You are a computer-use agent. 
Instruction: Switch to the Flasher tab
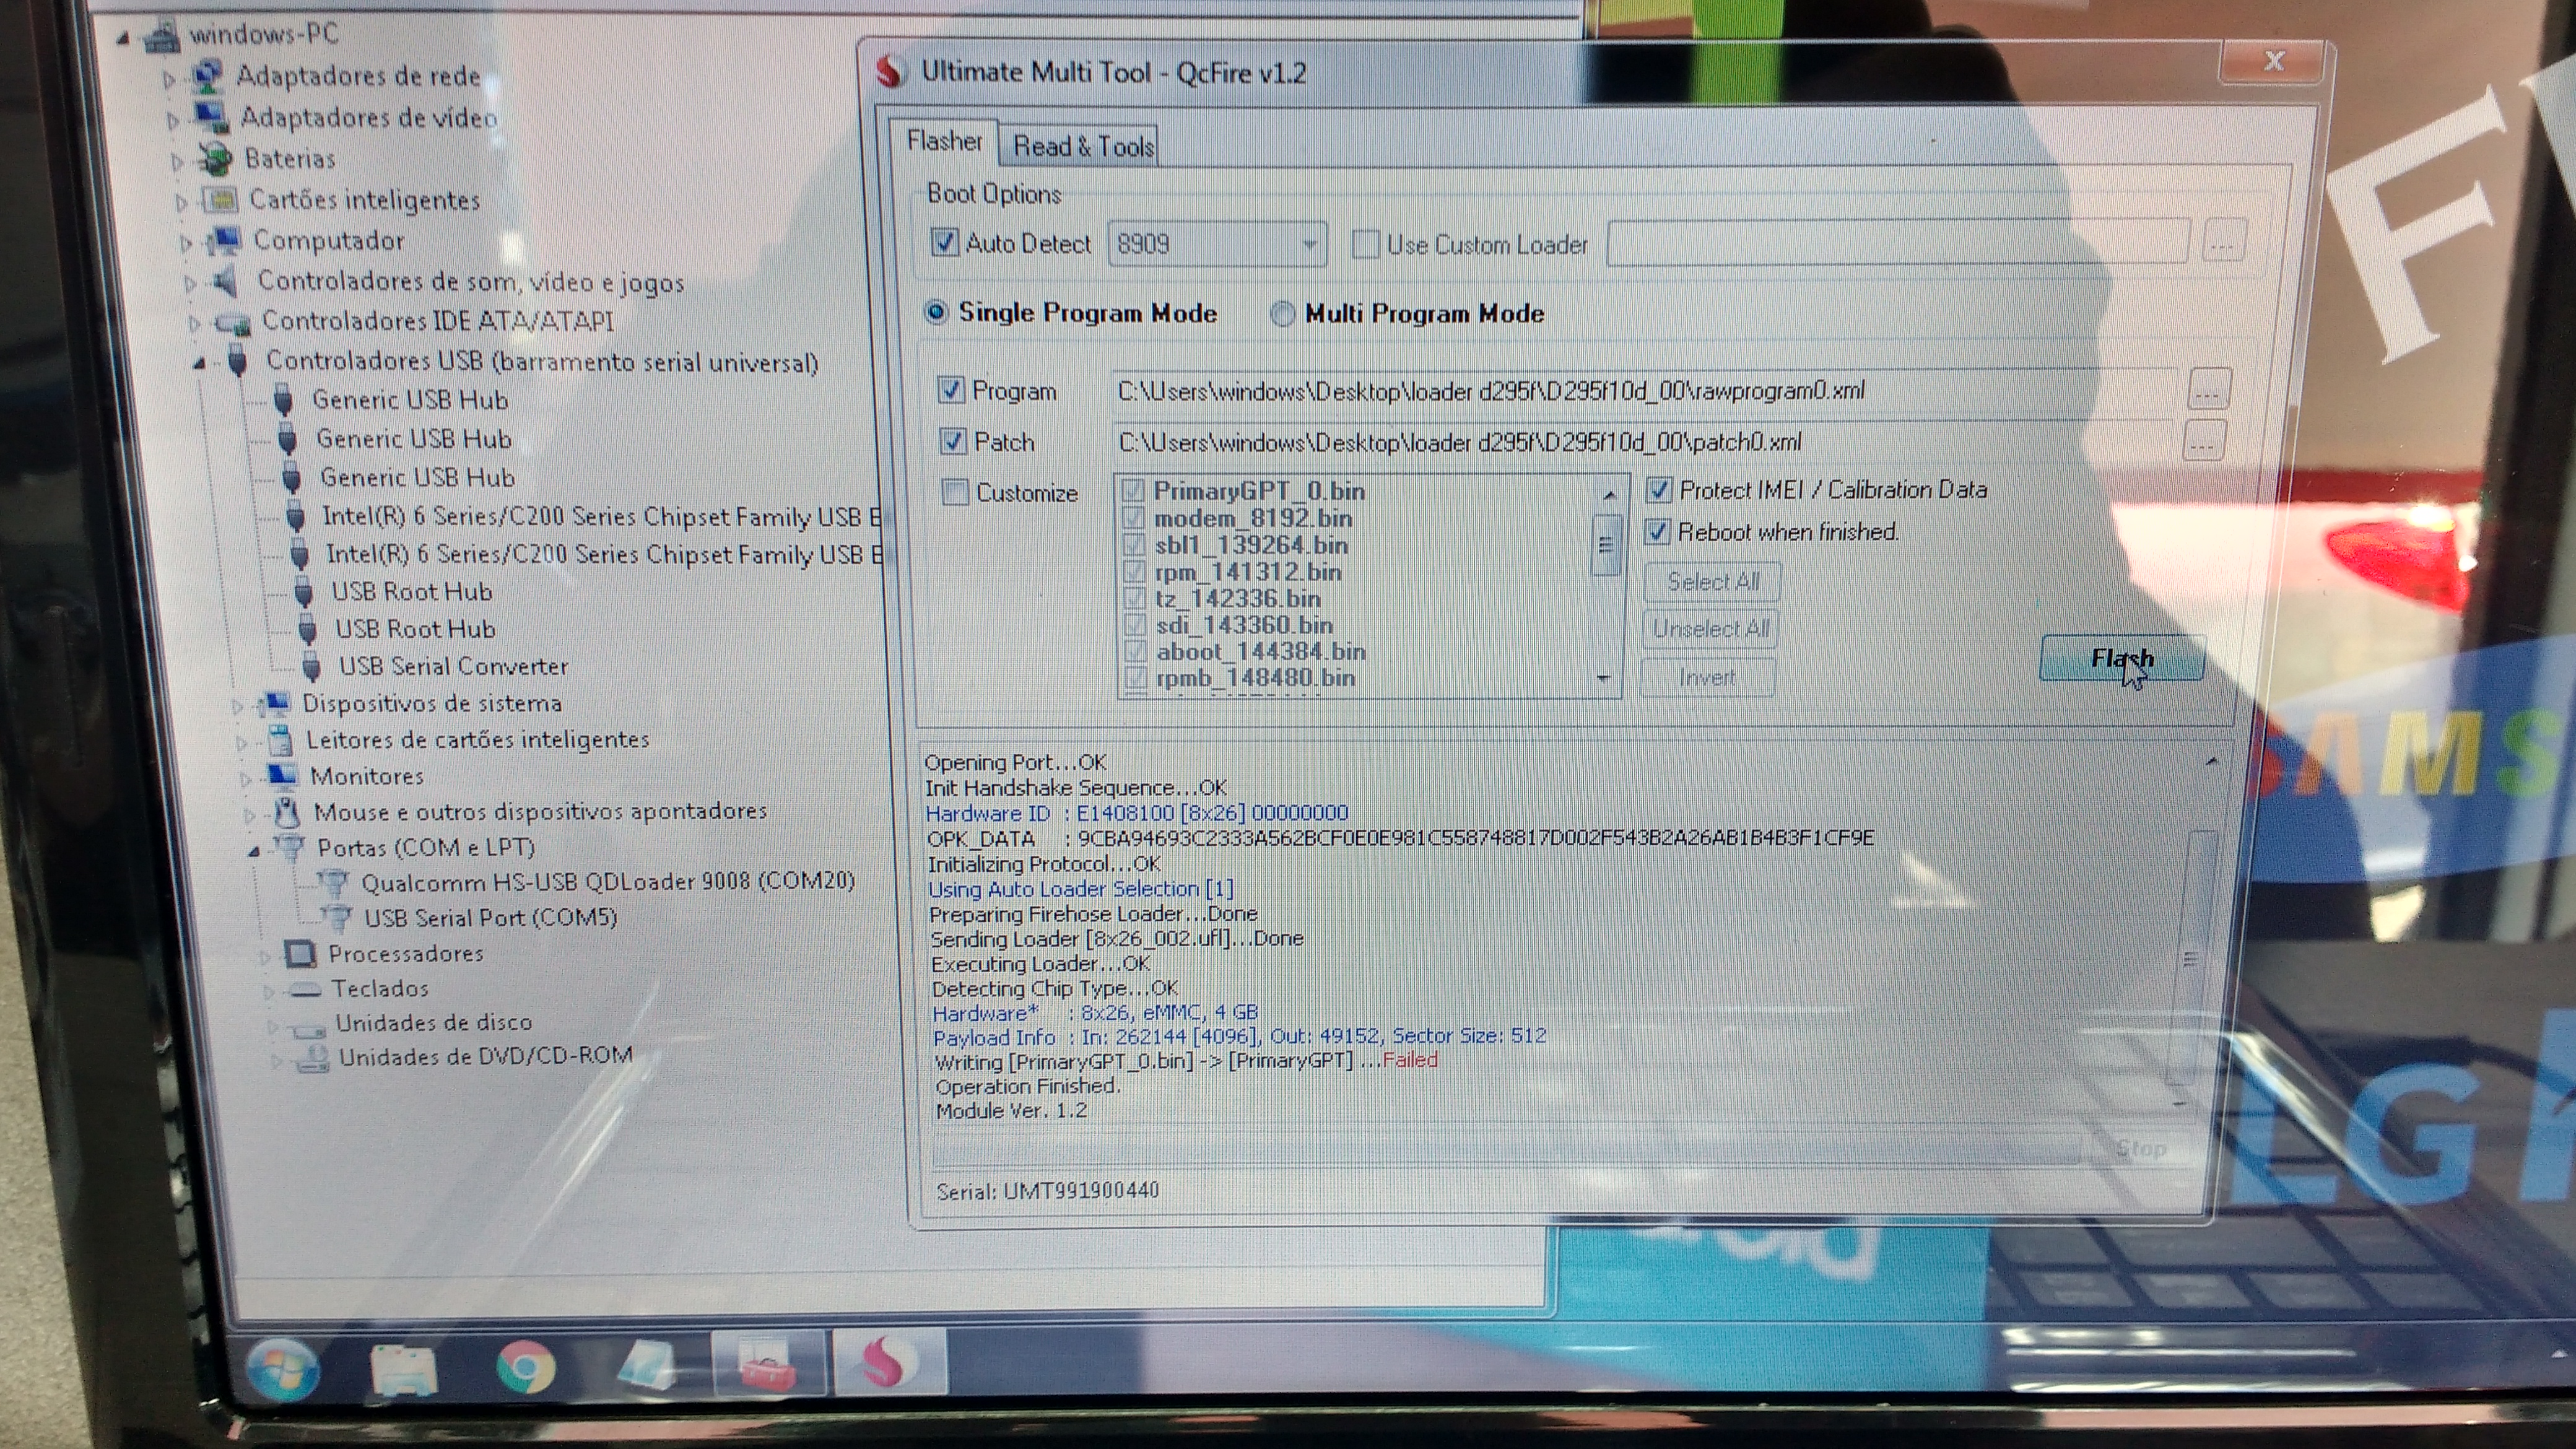tap(944, 141)
